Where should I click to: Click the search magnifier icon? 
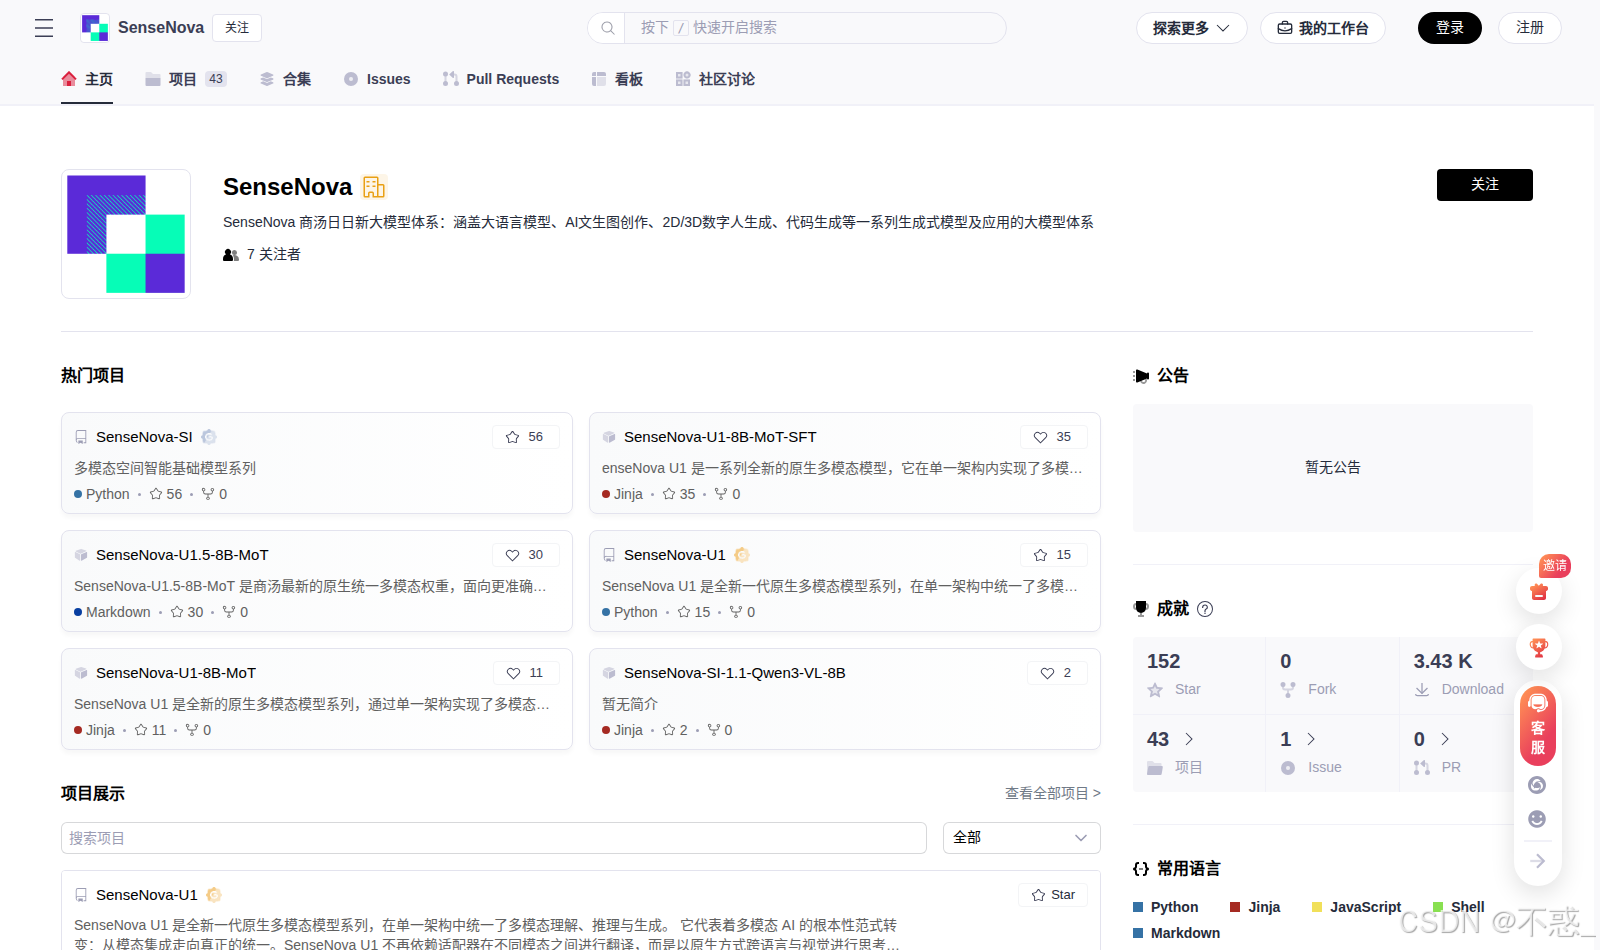[x=607, y=28]
